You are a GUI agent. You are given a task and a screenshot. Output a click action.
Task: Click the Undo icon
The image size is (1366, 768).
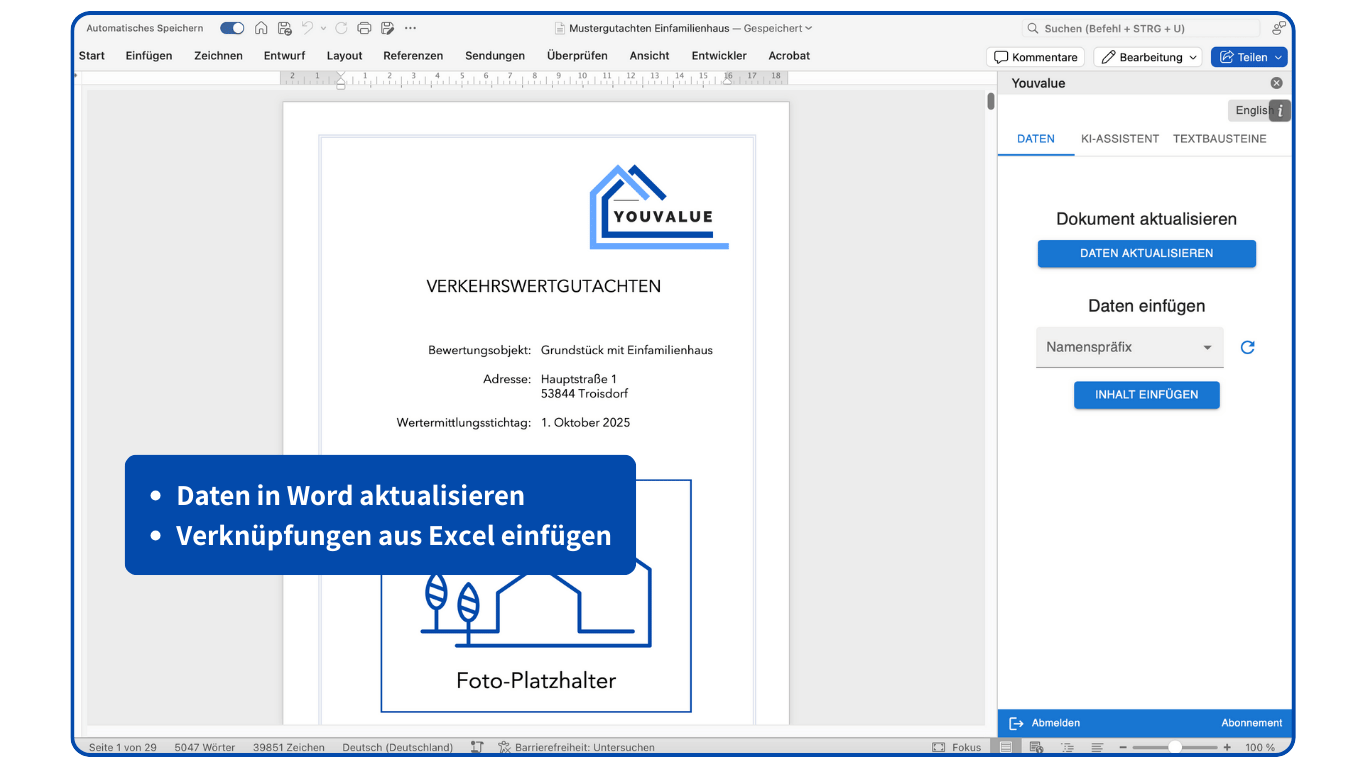coord(308,28)
